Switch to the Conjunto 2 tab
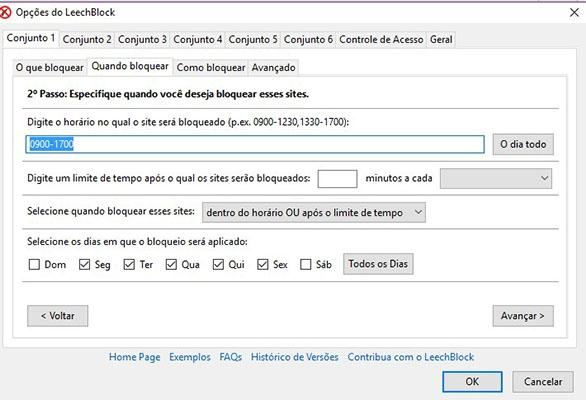 (x=87, y=39)
